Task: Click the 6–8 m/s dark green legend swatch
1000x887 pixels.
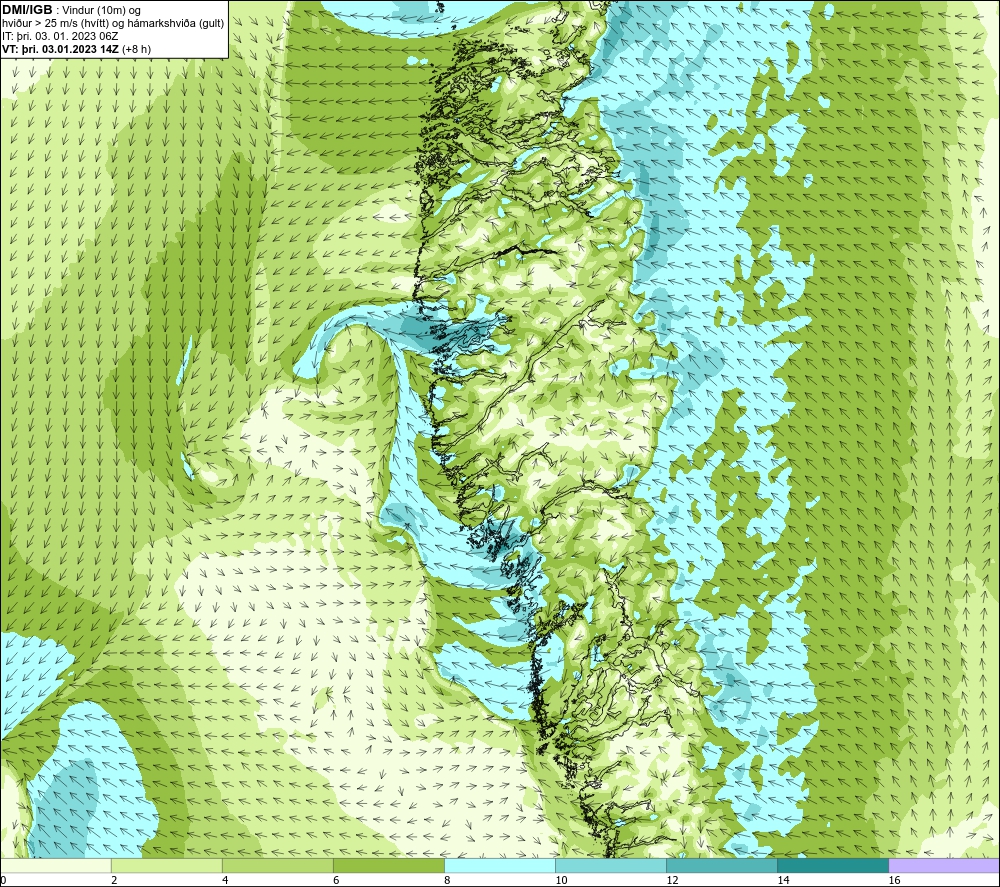Action: pos(389,865)
